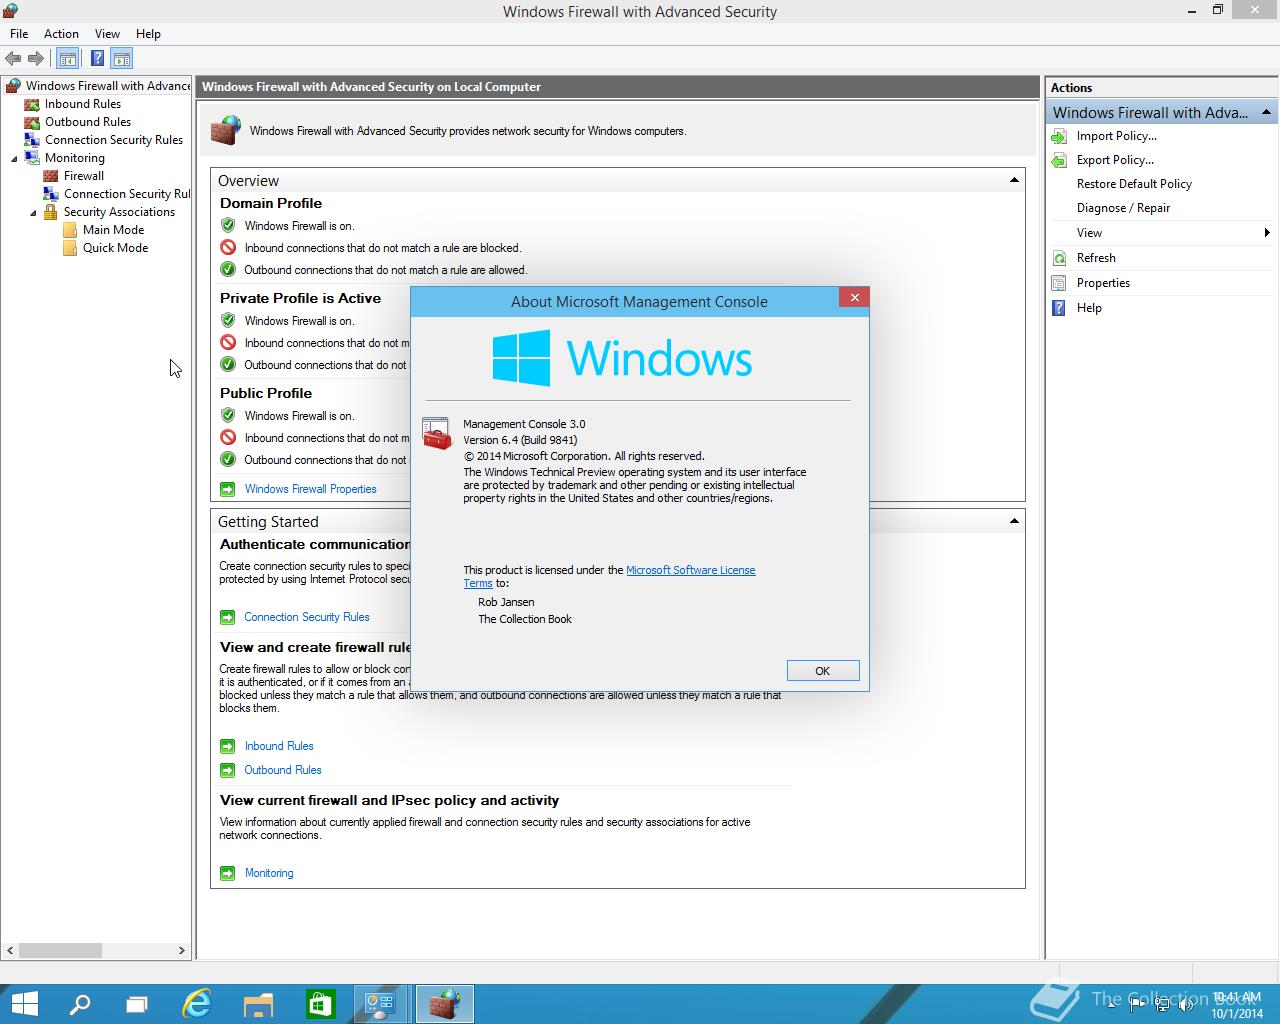Open the Windows Store taskbar icon
Screen dimensions: 1280x1024
tap(320, 1004)
